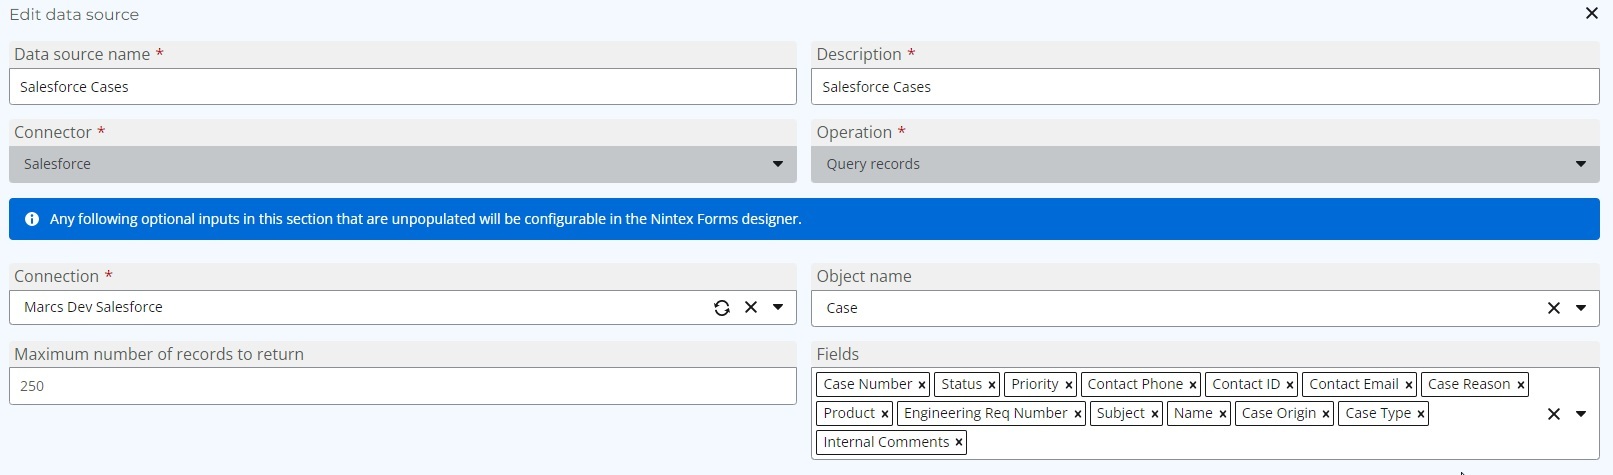Image resolution: width=1613 pixels, height=475 pixels.
Task: Open the Connector Salesforce dropdown
Action: tap(778, 164)
